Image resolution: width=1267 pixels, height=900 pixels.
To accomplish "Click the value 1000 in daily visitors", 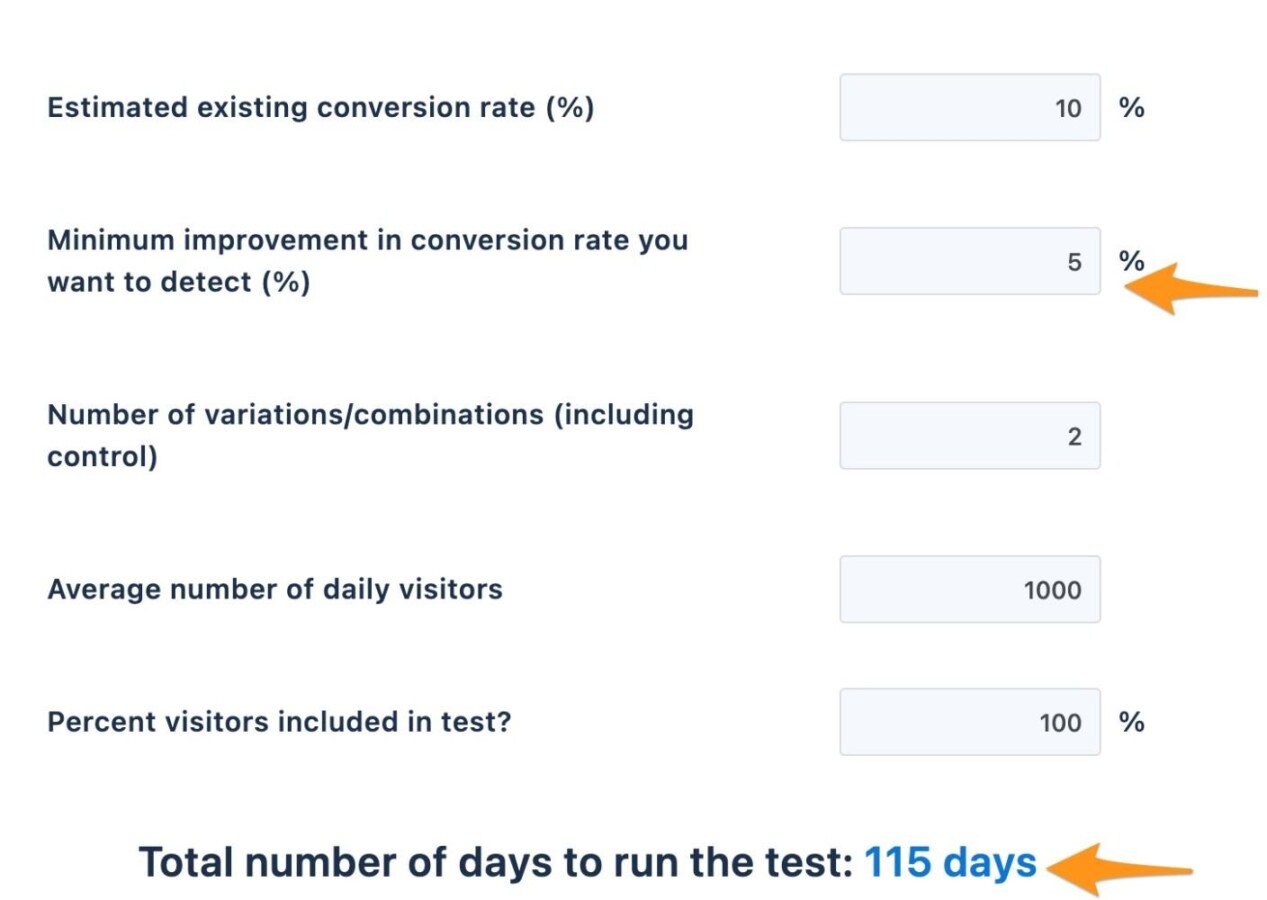I will coord(1052,590).
